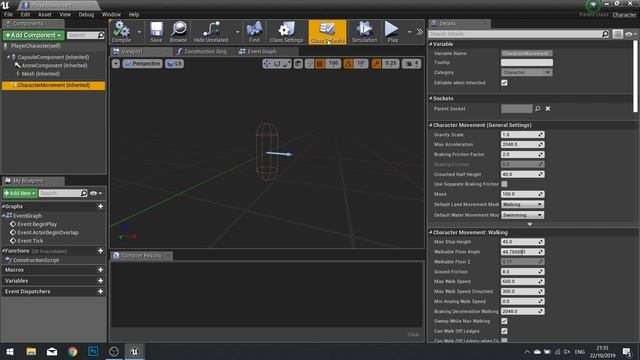Toggle Hide Unrelated nodes
The width and height of the screenshot is (640, 360).
(211, 32)
